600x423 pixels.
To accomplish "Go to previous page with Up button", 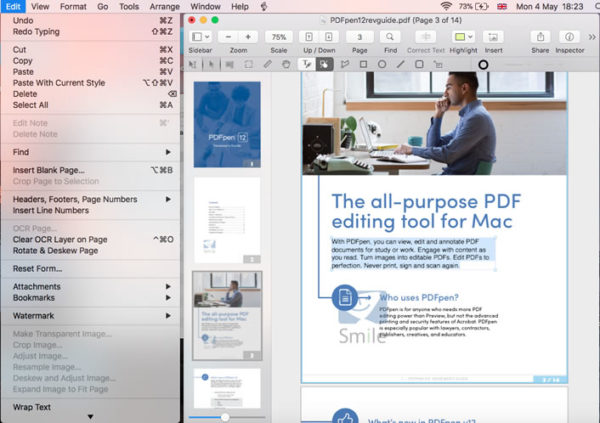I will click(309, 37).
